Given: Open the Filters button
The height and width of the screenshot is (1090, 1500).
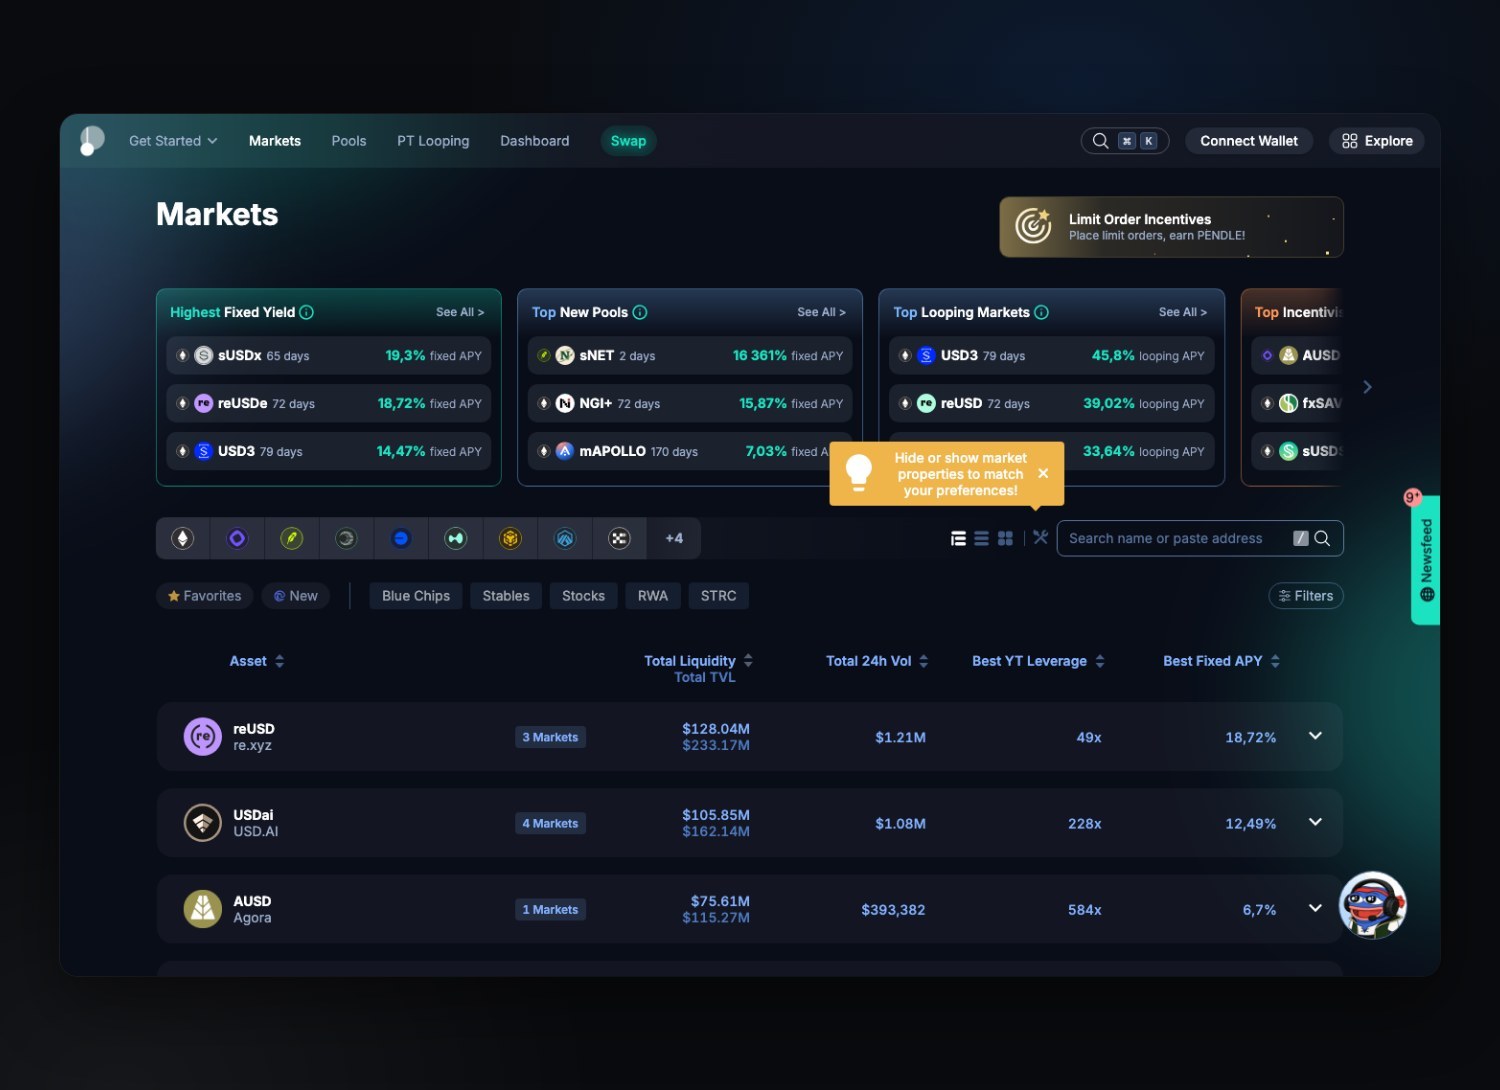Looking at the screenshot, I should (1306, 596).
